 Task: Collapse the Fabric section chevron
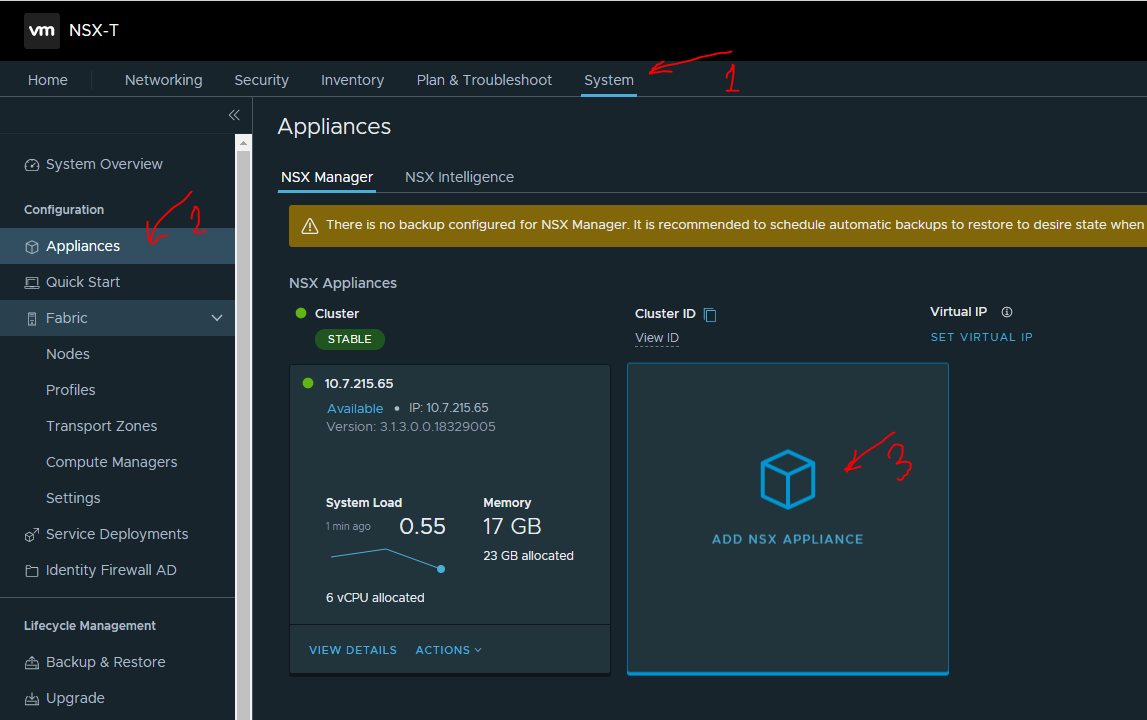point(217,318)
